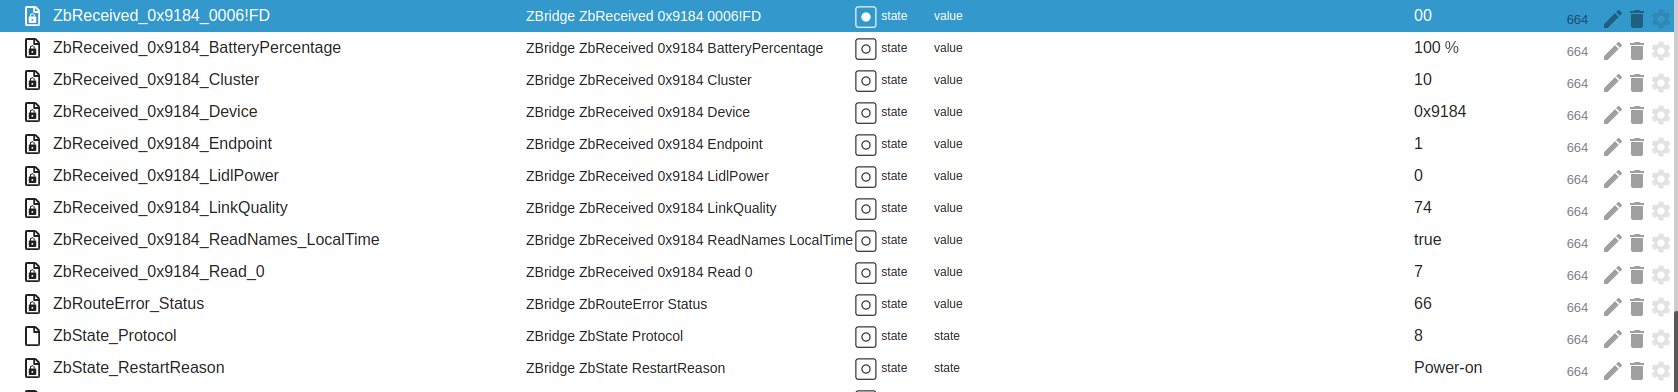Select the ZbRouteError_Status row name
Screen dimensions: 1678x392
pyautogui.click(x=128, y=304)
